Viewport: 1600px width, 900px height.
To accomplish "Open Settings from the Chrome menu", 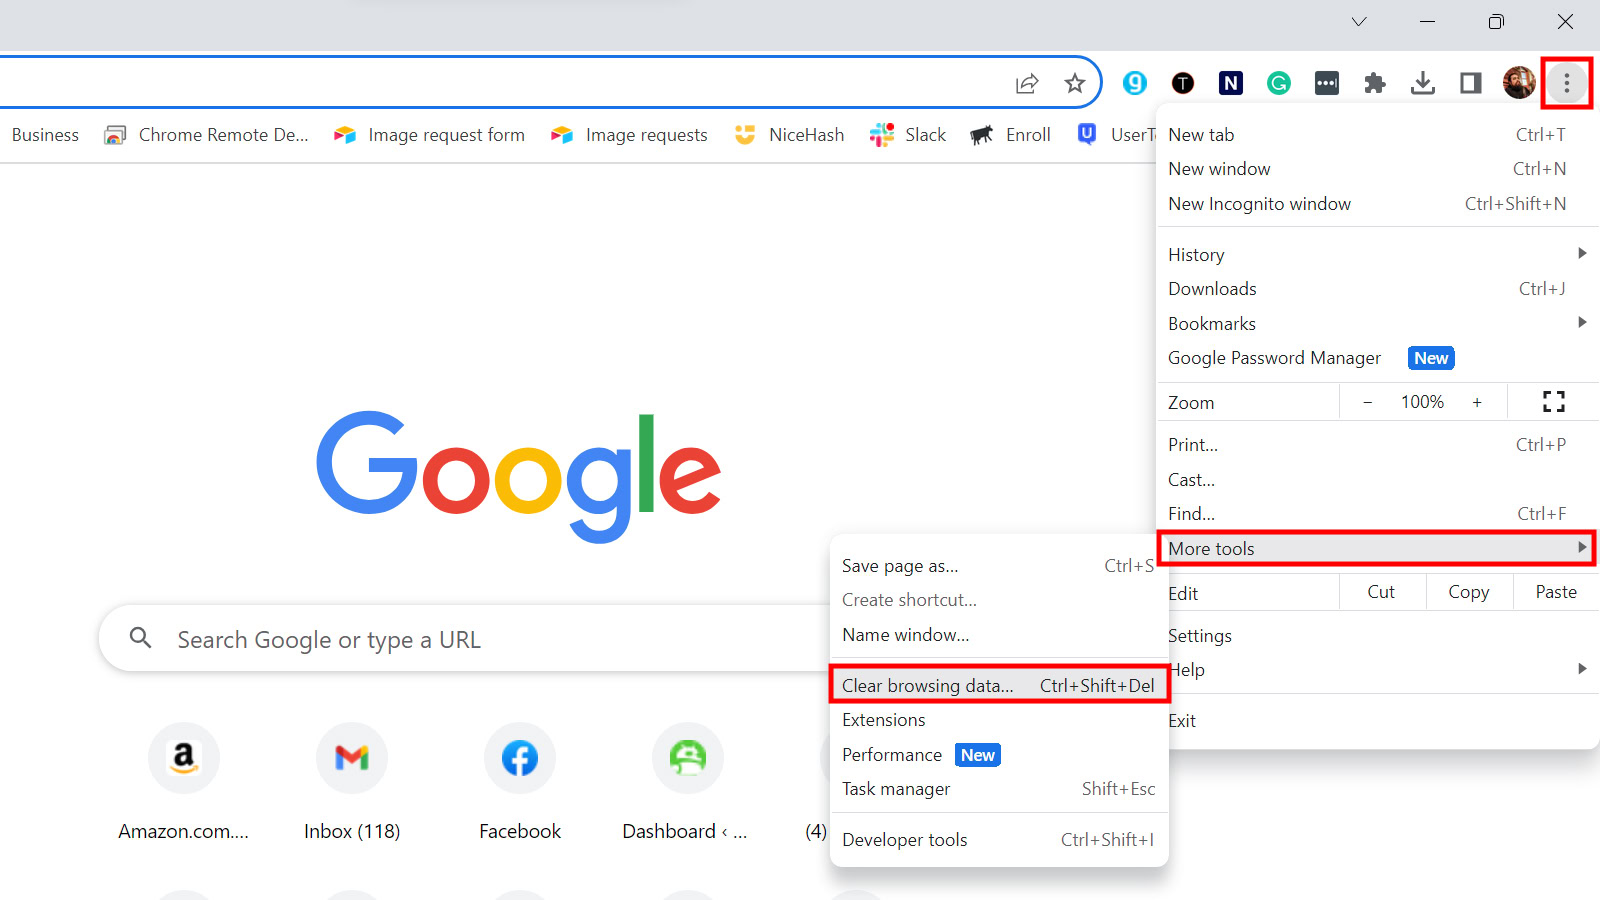I will point(1384,636).
